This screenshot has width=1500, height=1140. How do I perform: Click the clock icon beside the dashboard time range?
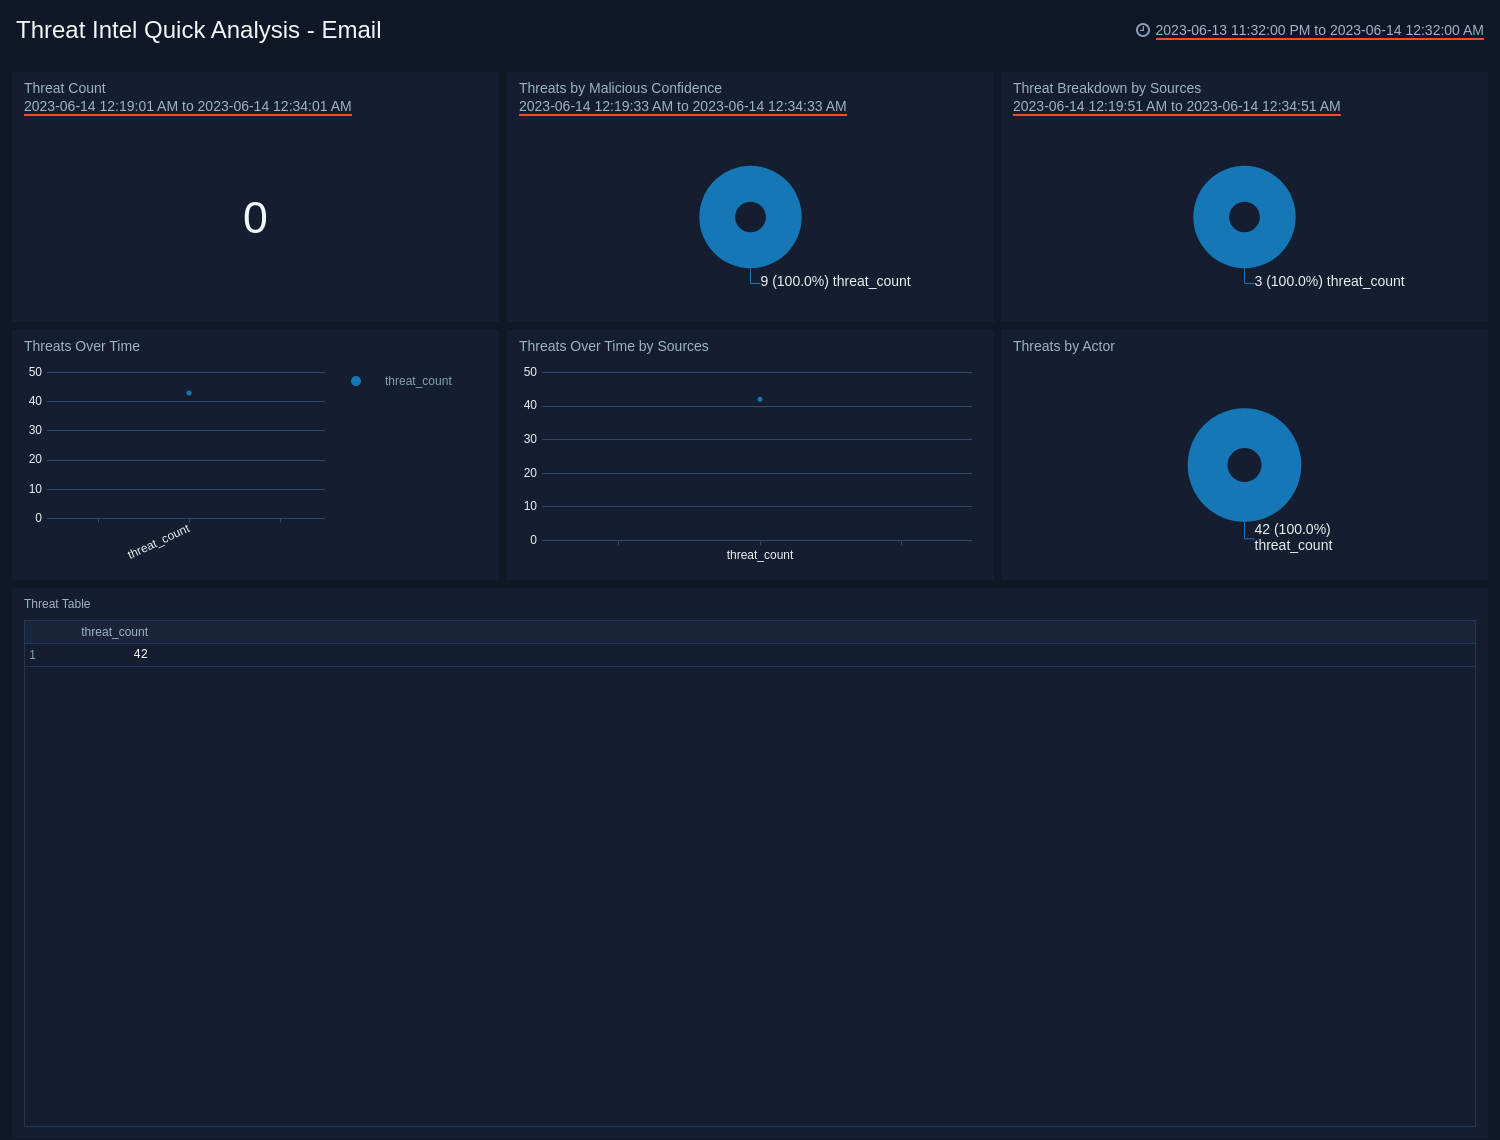1143,30
